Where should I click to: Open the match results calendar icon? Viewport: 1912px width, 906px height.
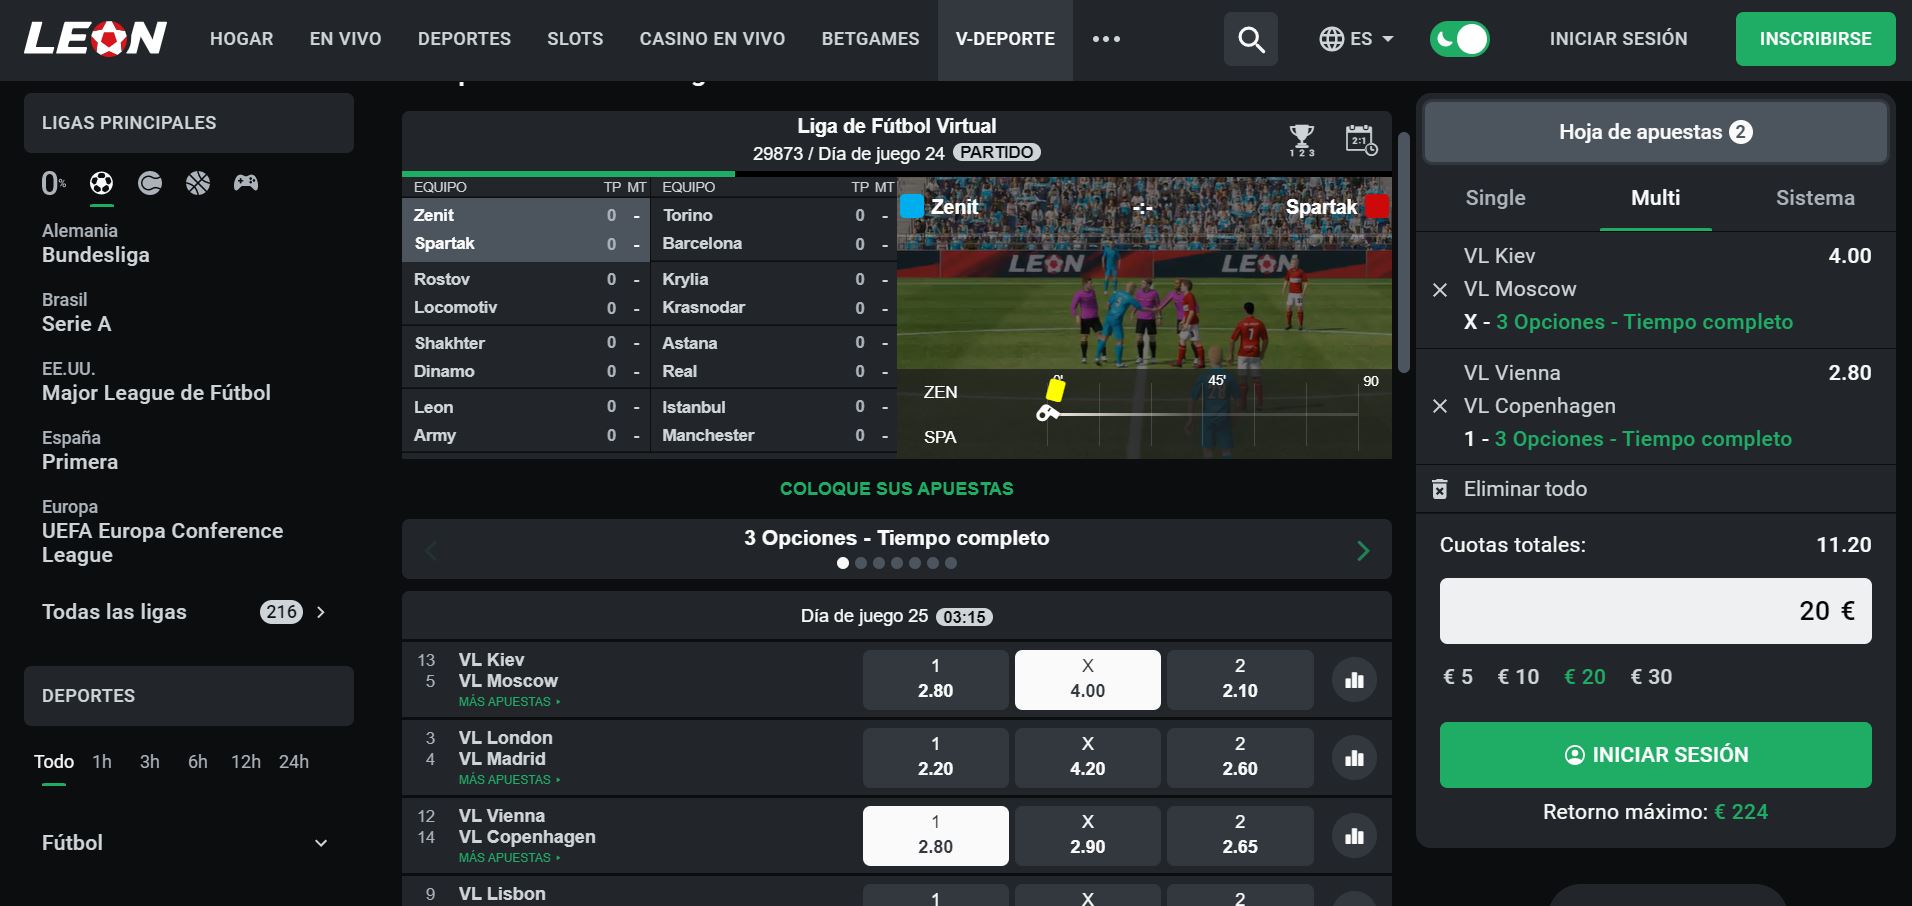click(x=1361, y=140)
